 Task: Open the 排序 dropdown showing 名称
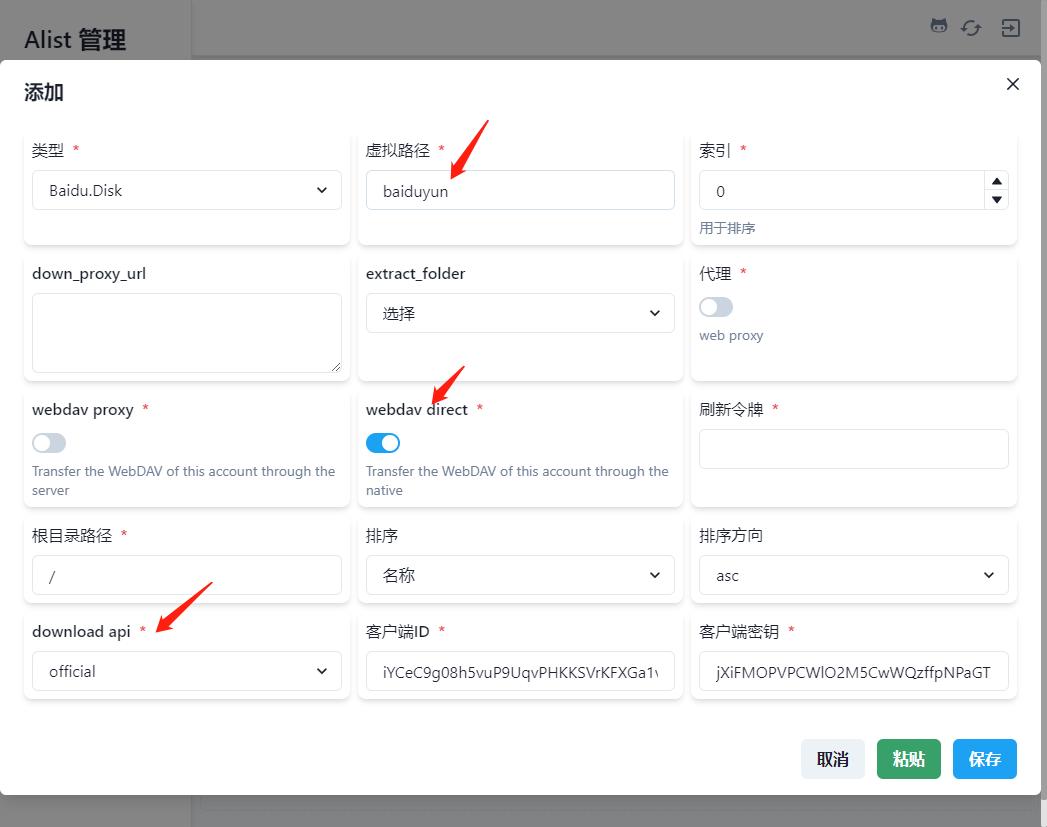click(x=519, y=575)
